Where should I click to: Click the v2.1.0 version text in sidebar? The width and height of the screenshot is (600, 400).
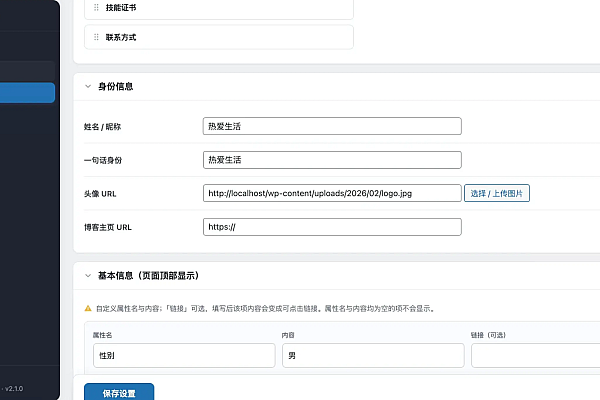pos(14,389)
